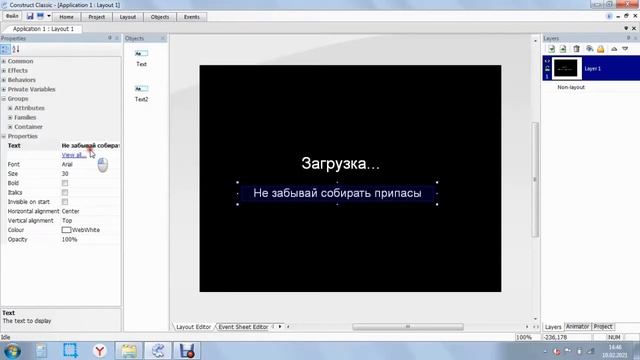Open the Файл application menu
This screenshot has width=640, height=360.
(x=12, y=16)
